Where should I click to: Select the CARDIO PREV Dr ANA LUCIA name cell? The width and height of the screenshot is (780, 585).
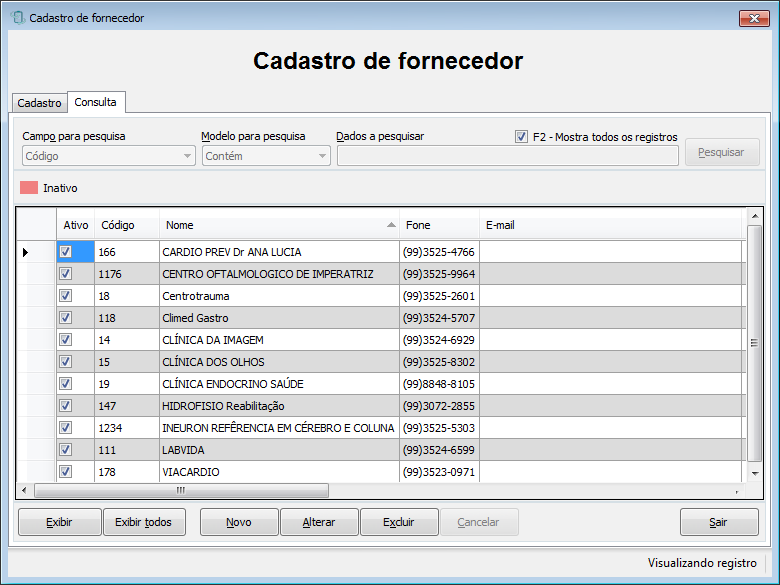tap(279, 252)
